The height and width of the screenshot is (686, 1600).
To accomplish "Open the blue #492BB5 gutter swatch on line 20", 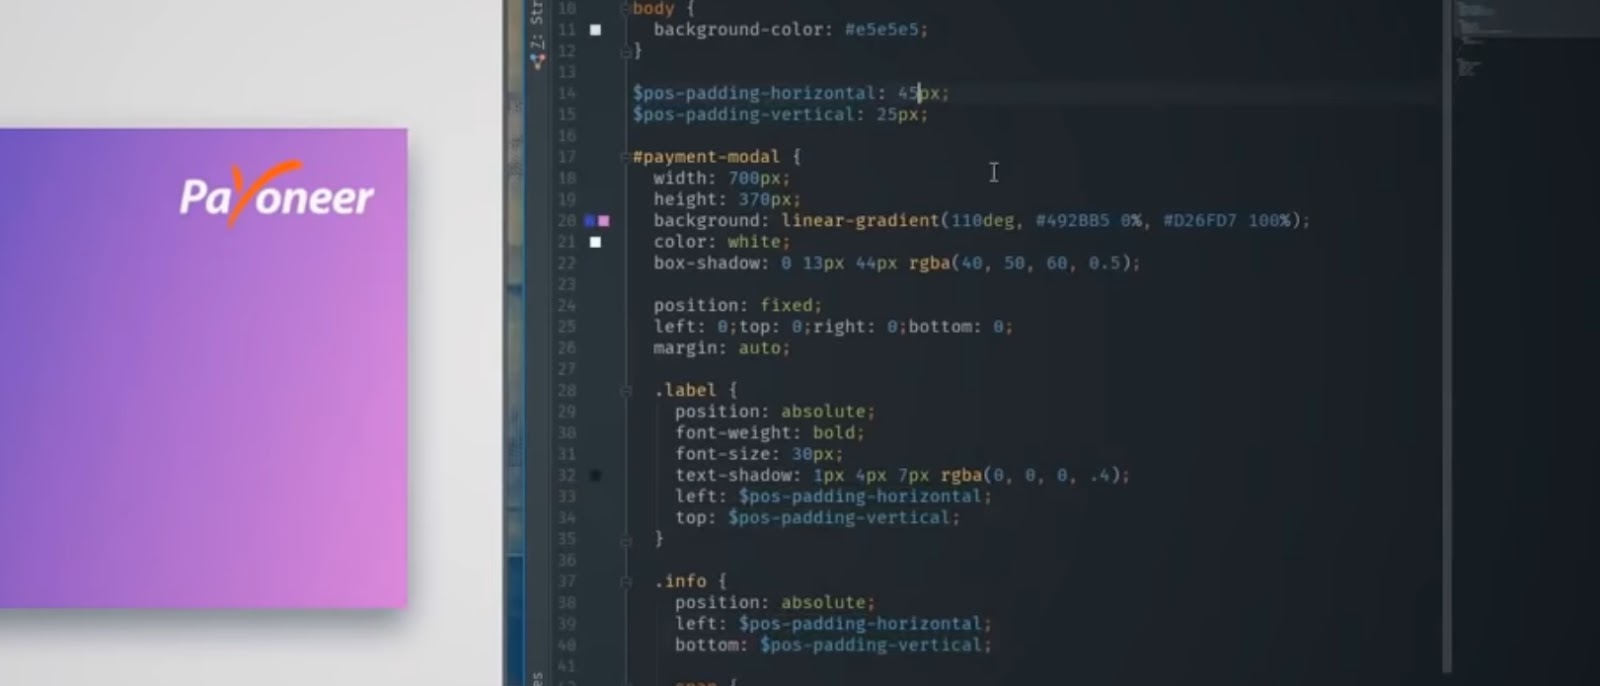I will [x=590, y=221].
